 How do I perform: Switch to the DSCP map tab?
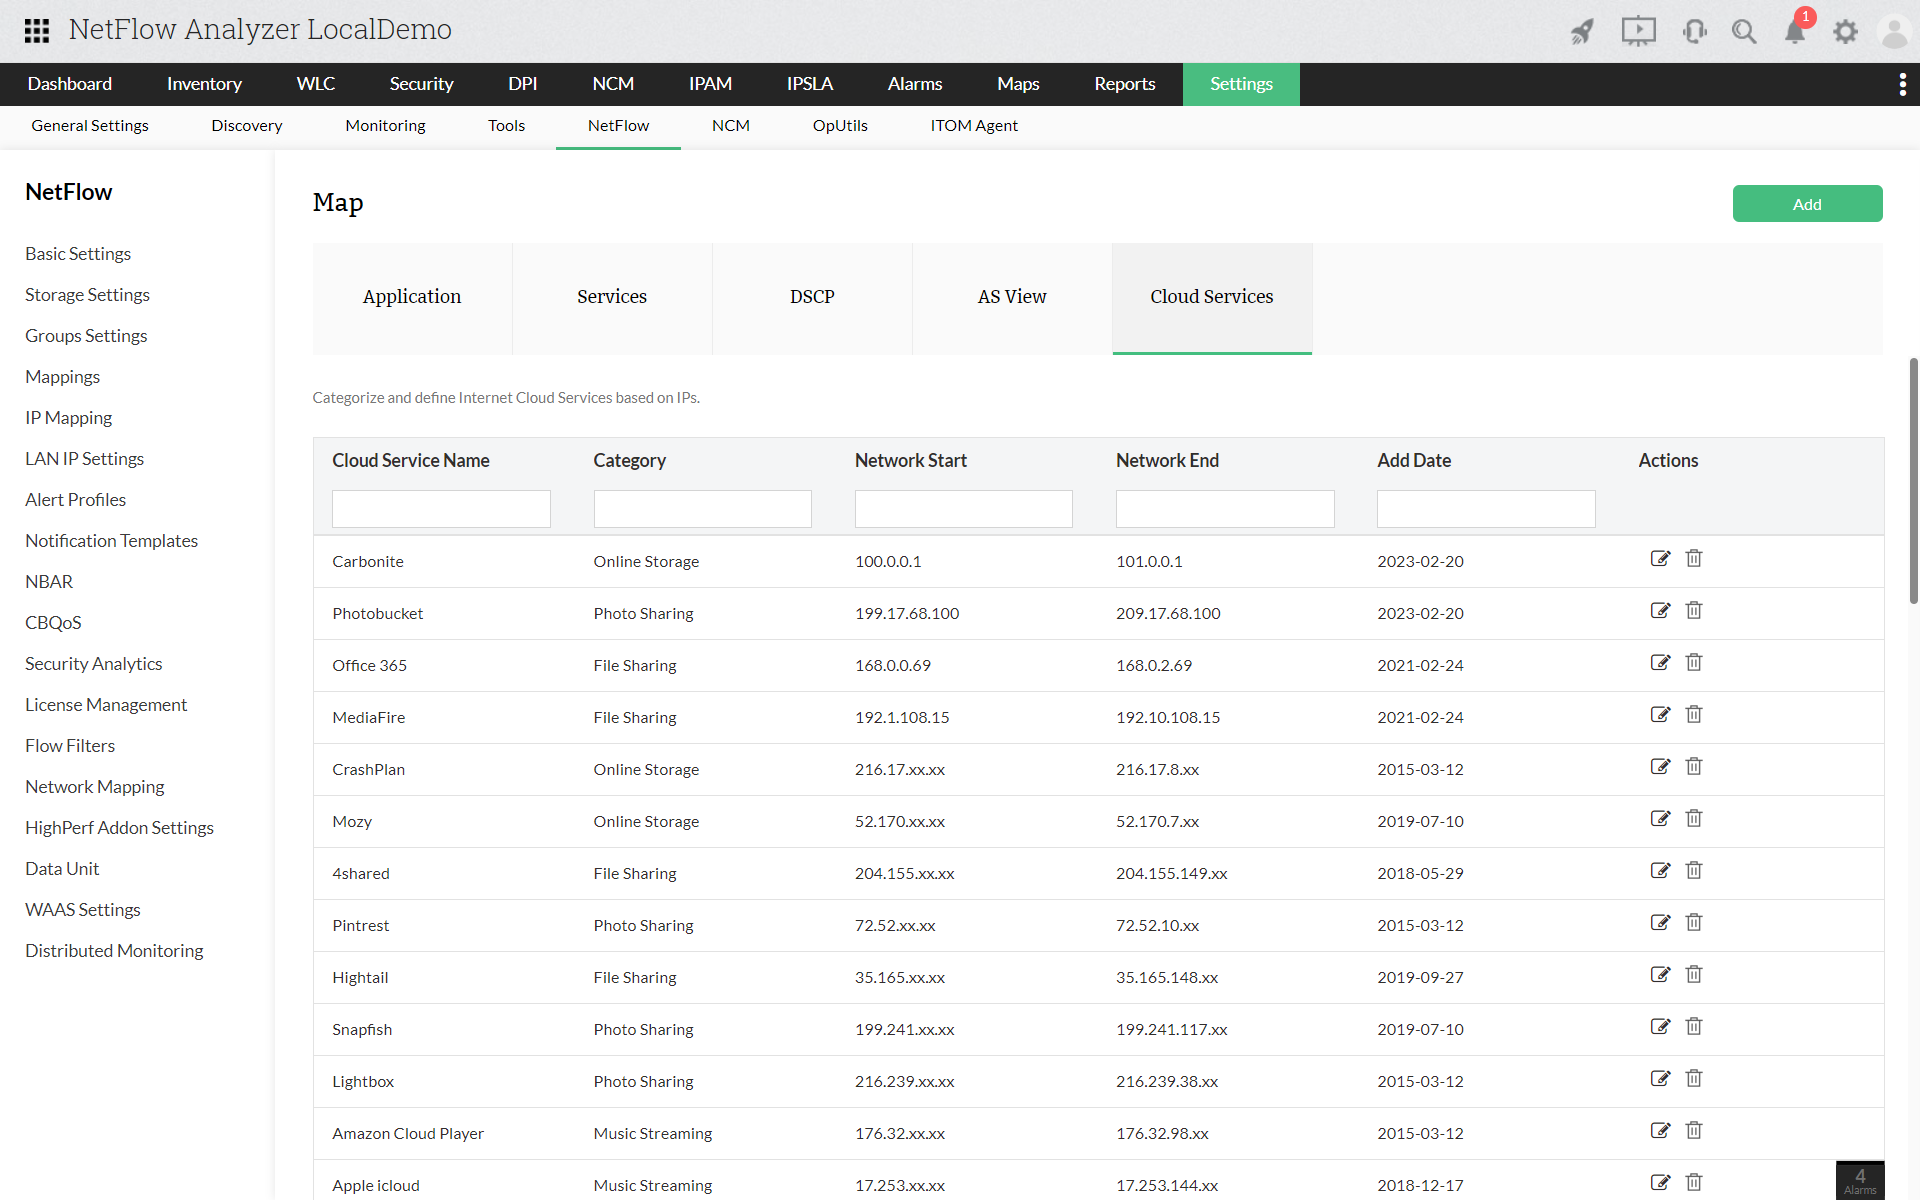(x=812, y=297)
